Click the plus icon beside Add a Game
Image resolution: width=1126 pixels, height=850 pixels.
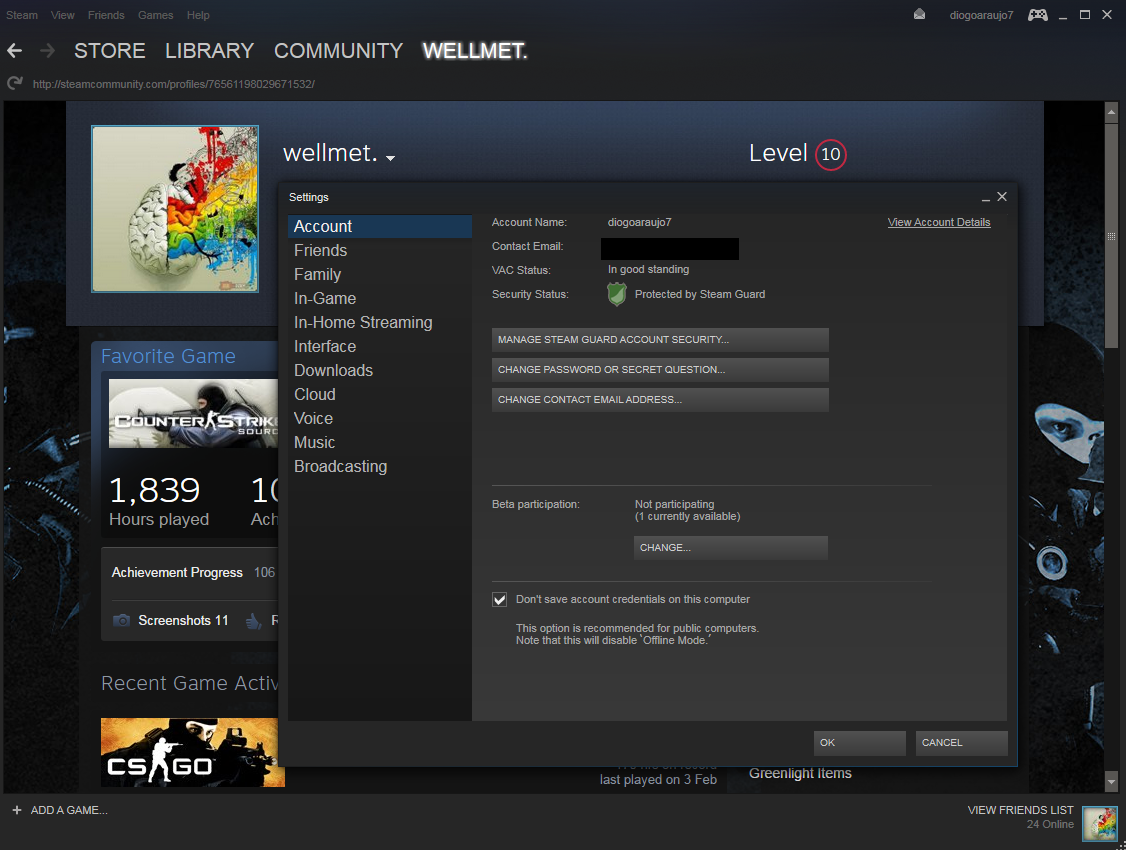pos(17,810)
